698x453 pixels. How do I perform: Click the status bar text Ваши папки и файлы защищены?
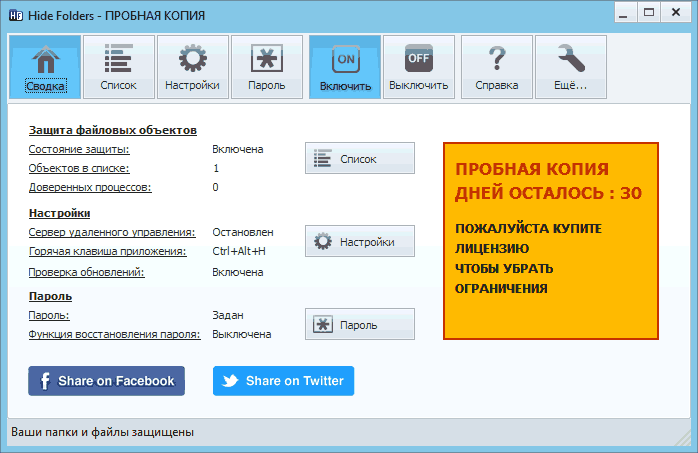(102, 432)
